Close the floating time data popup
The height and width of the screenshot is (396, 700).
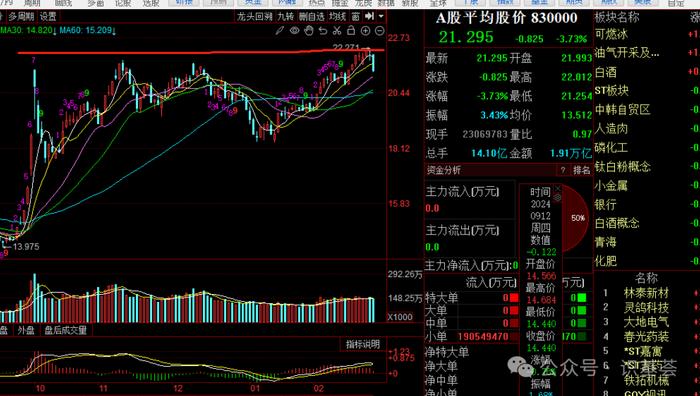557,189
